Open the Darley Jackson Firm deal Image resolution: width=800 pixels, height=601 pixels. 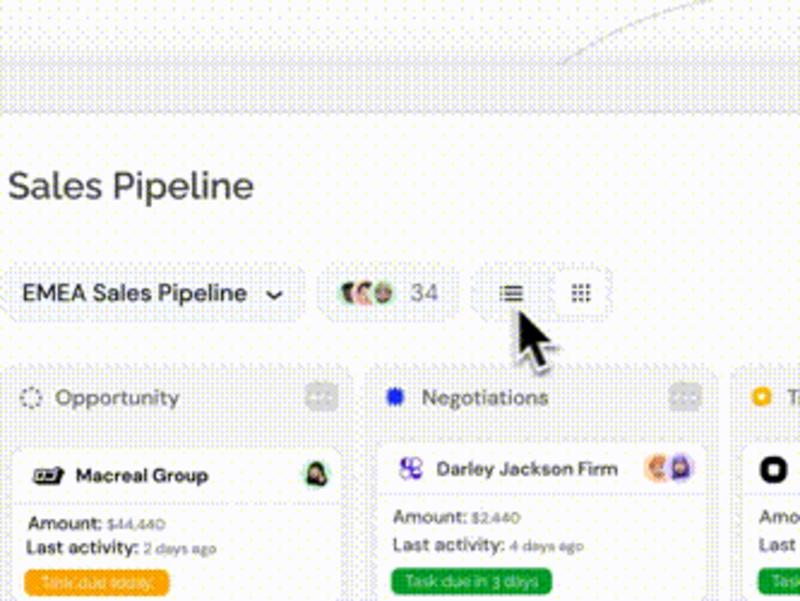click(527, 469)
